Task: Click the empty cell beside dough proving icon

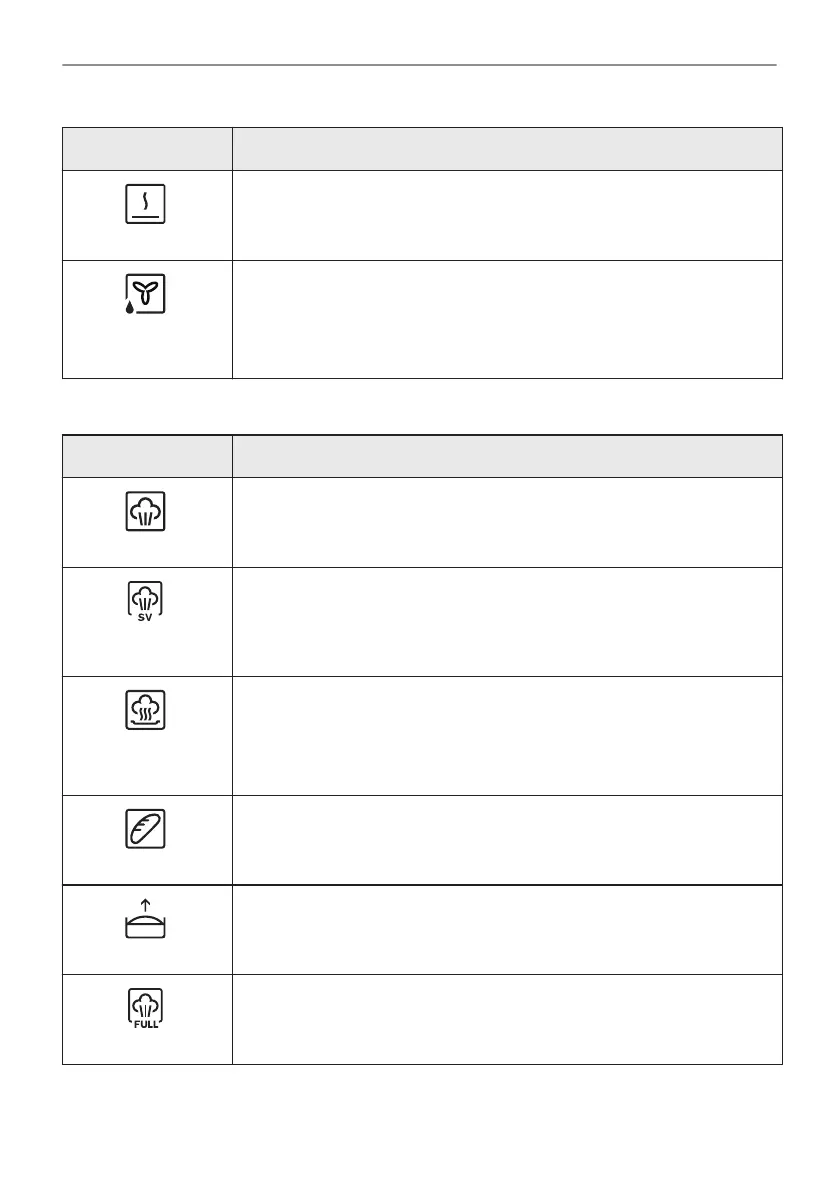Action: click(x=507, y=930)
